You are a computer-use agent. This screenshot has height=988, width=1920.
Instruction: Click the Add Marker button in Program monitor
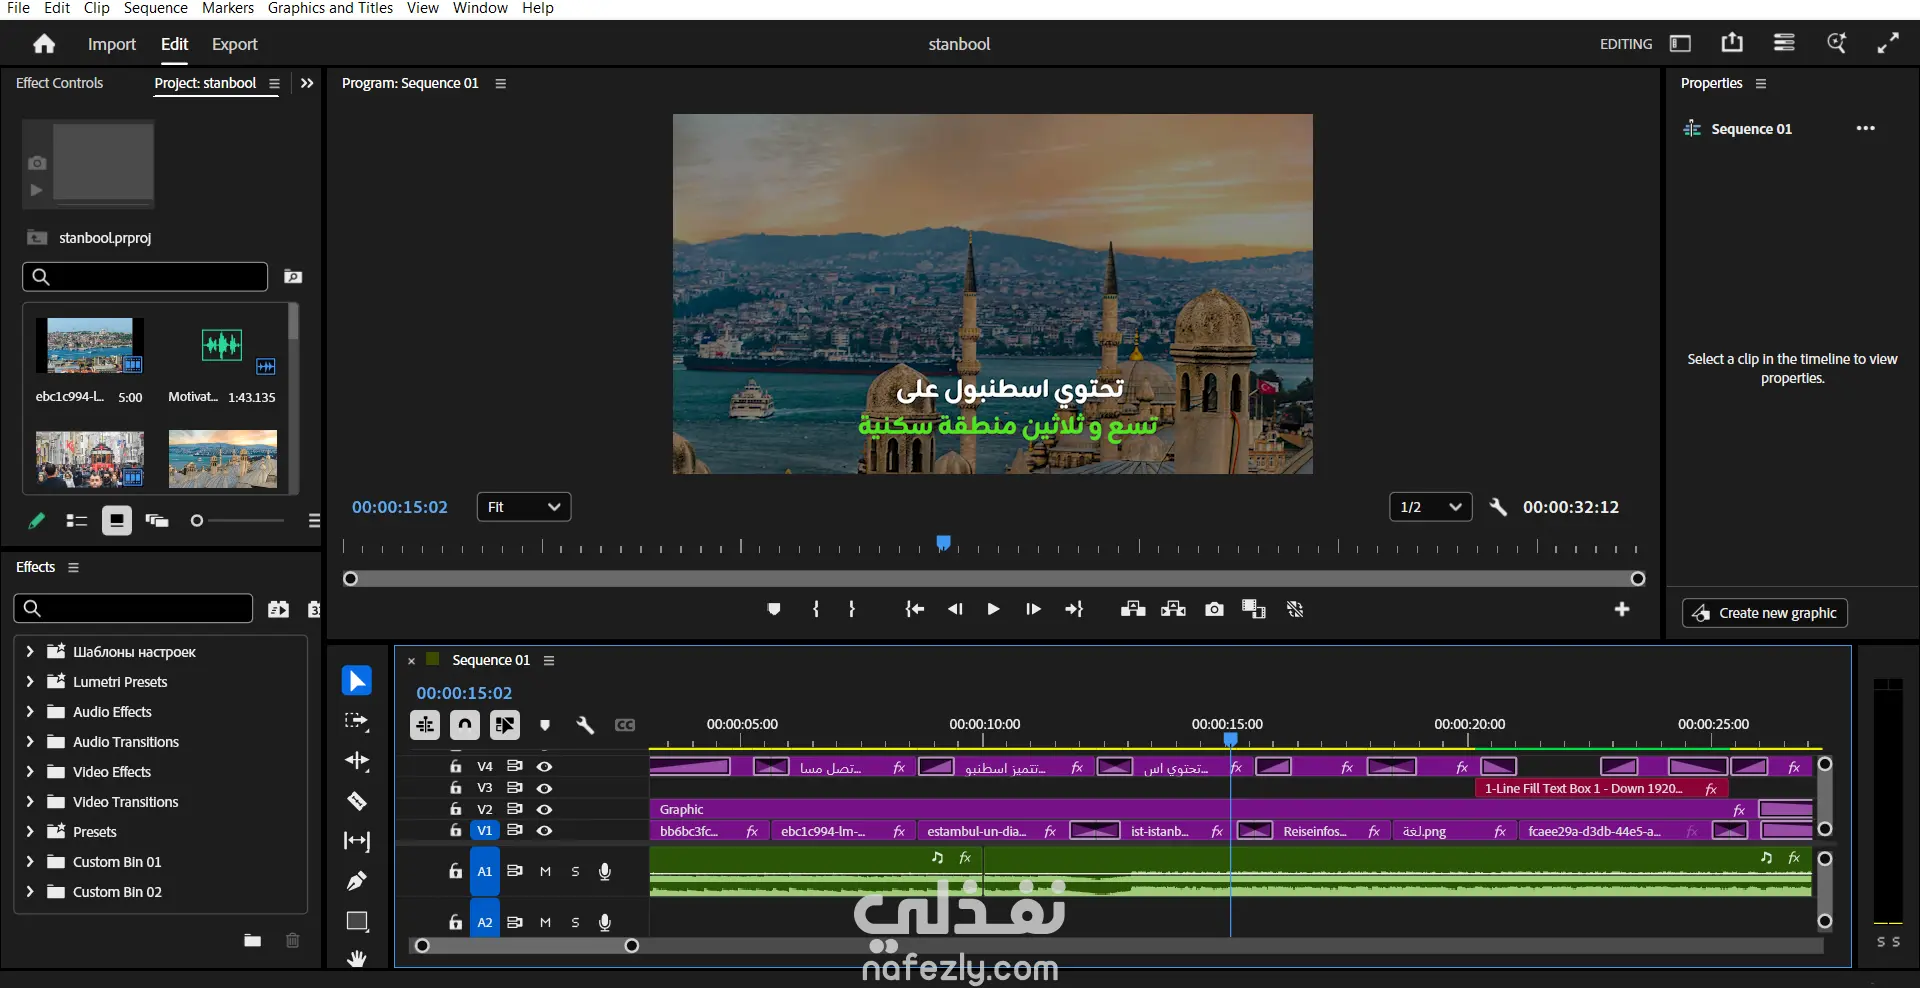(x=773, y=609)
